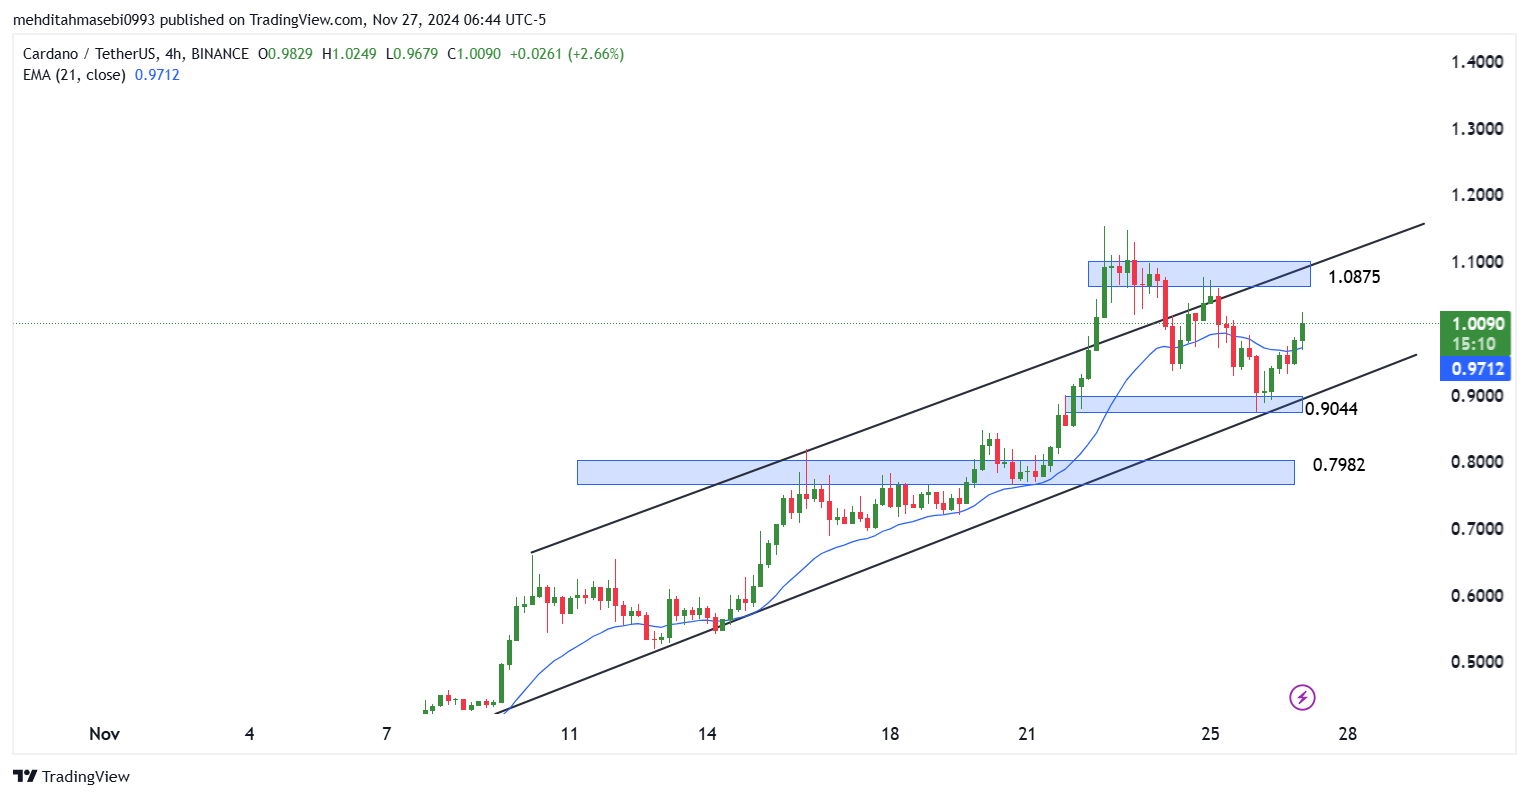This screenshot has width=1529, height=798.
Task: Click the 1.1000 price axis label
Action: pyautogui.click(x=1477, y=262)
